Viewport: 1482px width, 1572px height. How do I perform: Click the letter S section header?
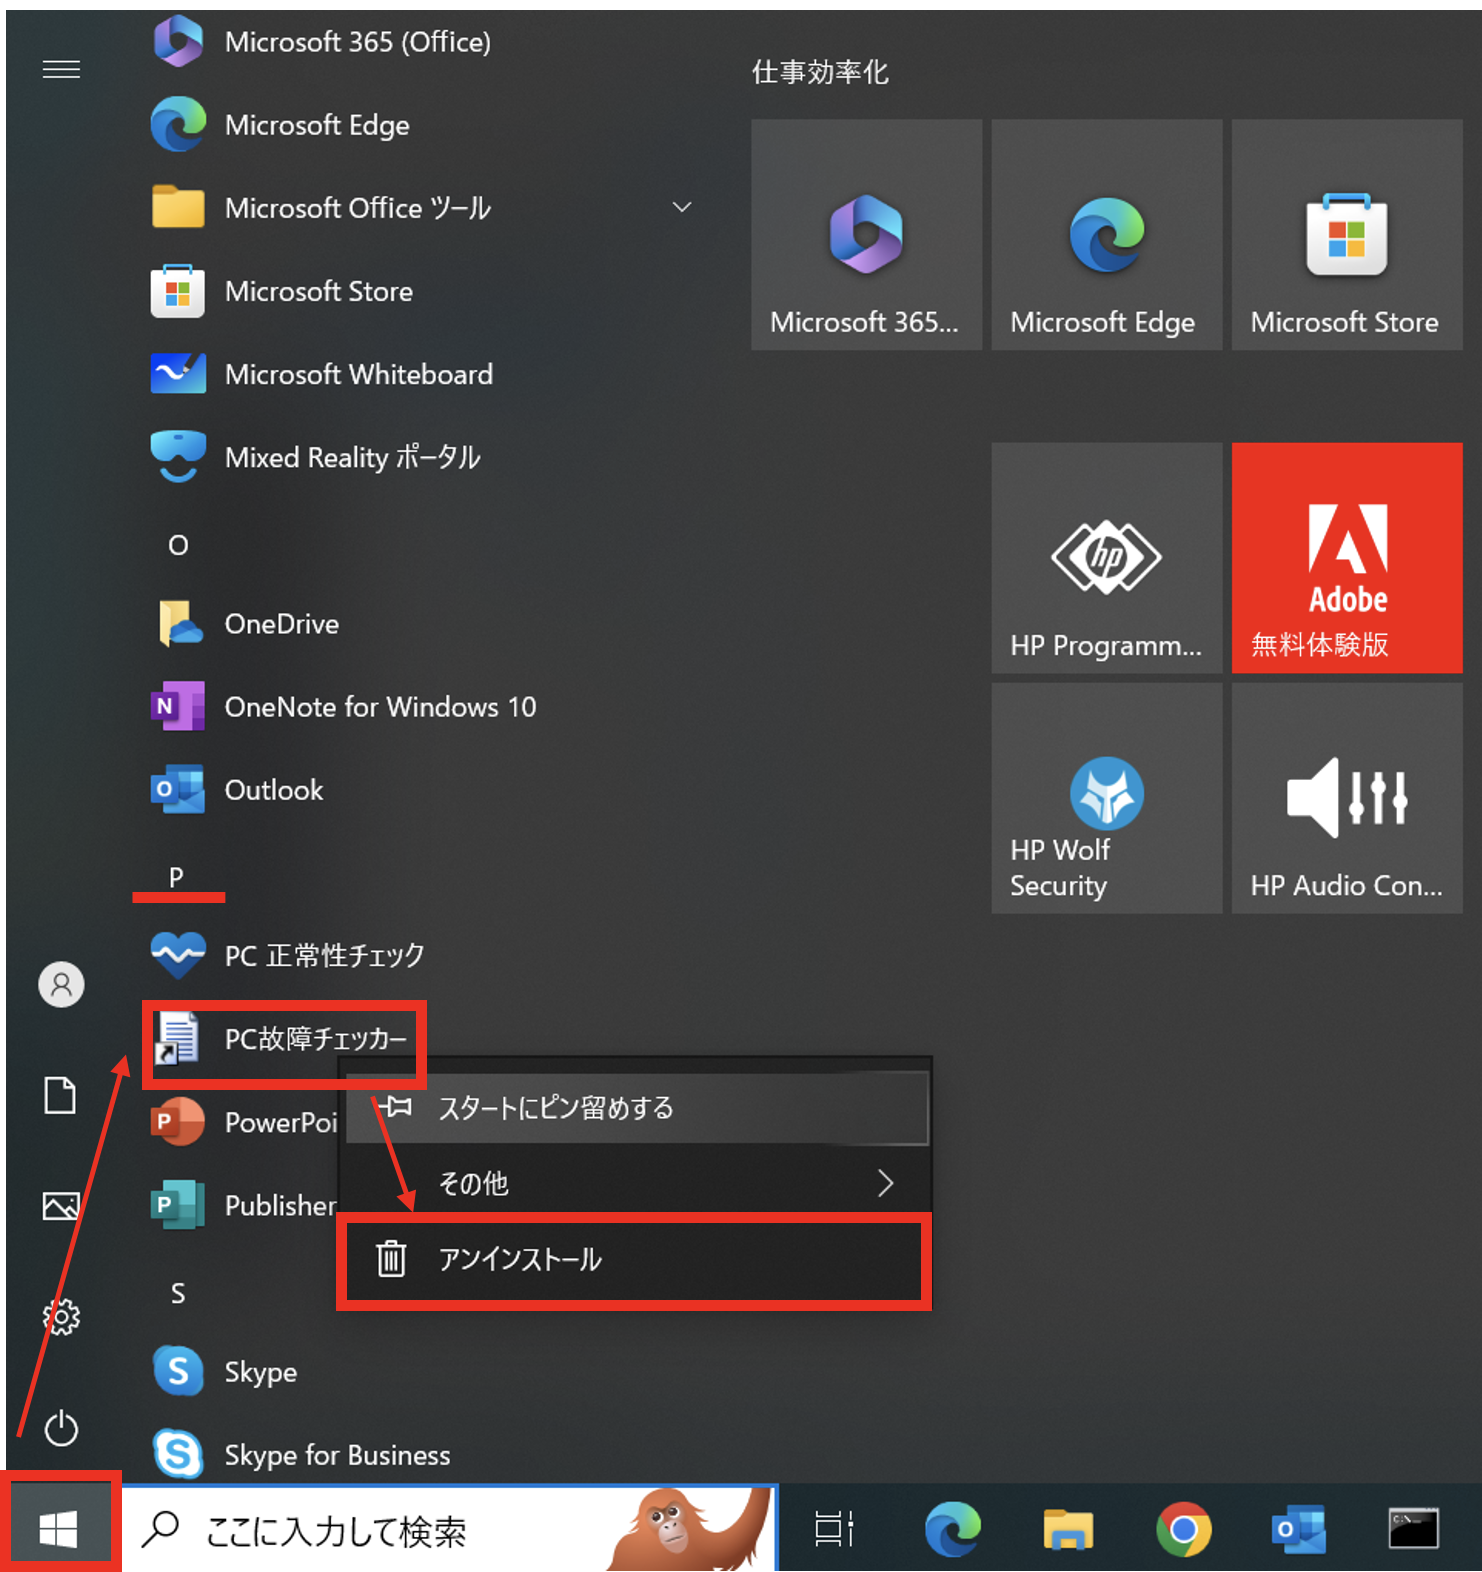pyautogui.click(x=178, y=1293)
